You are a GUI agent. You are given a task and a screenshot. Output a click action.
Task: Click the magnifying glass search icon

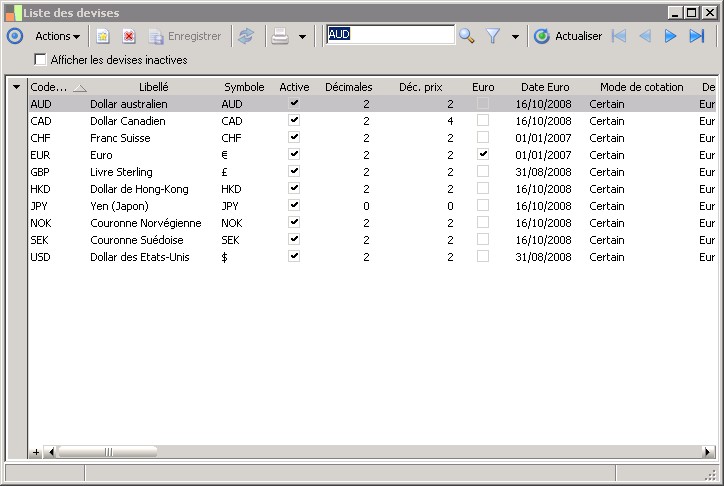click(x=467, y=36)
